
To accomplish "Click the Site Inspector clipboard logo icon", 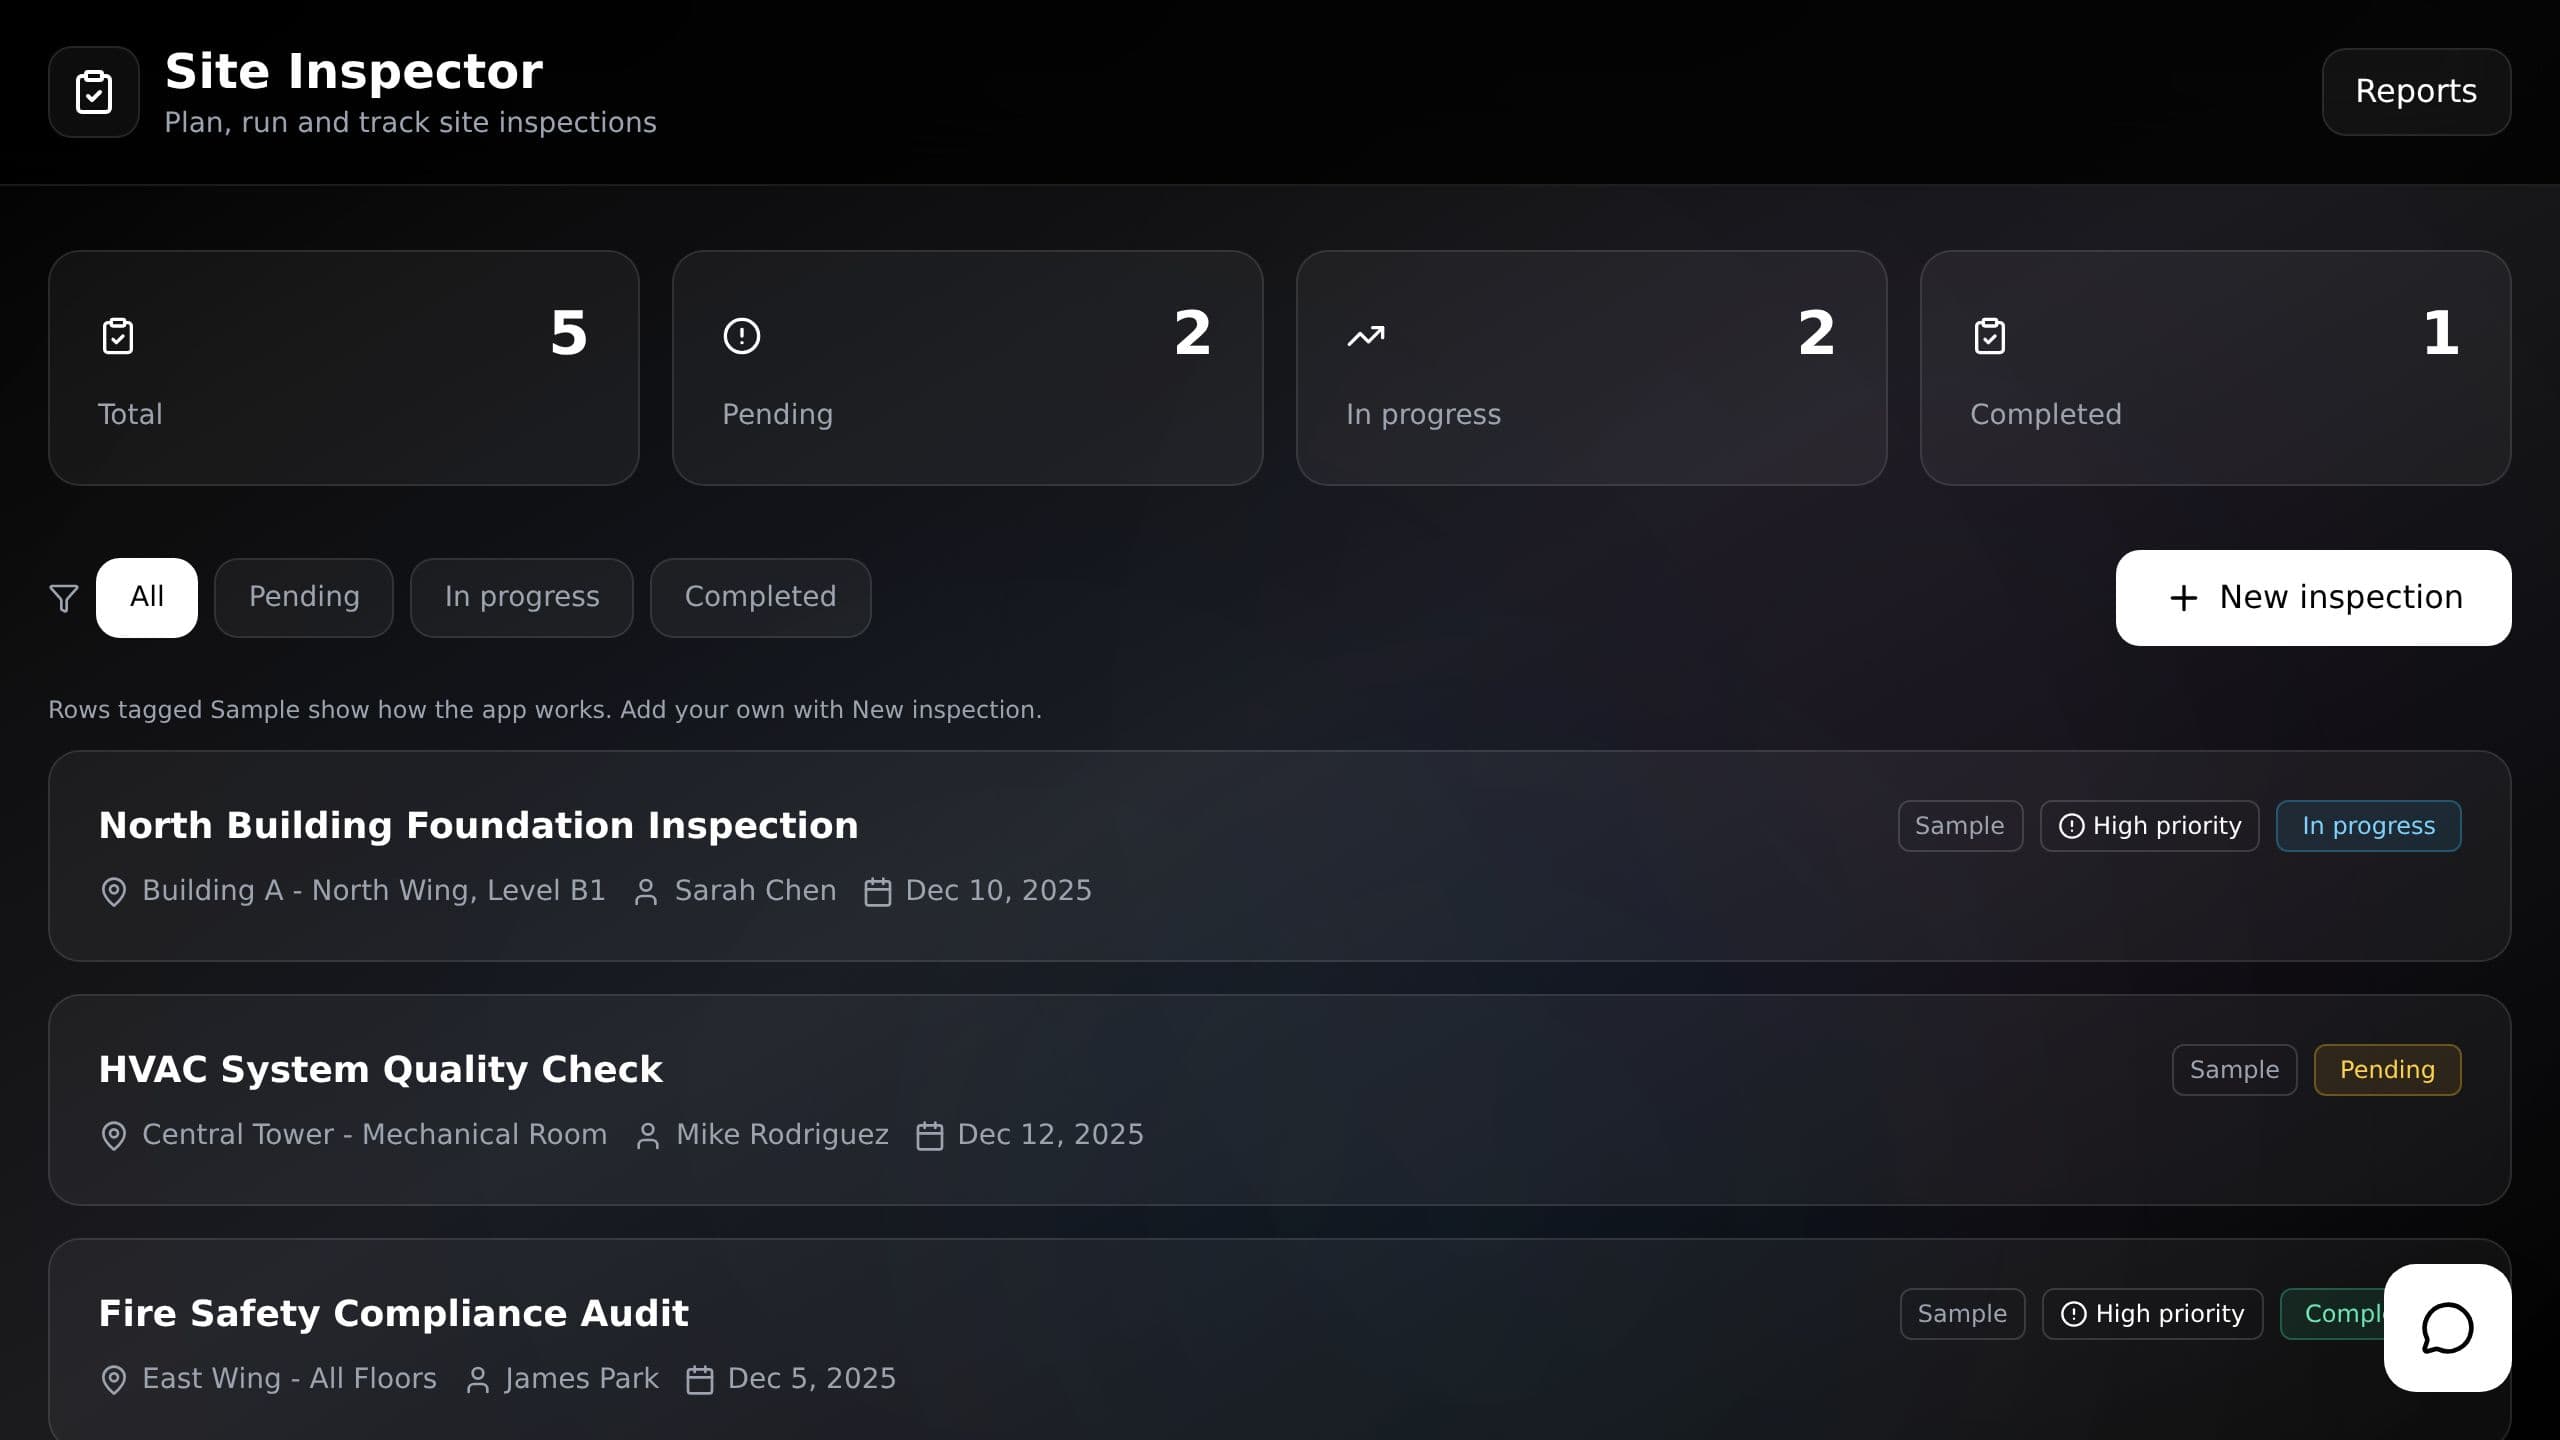I will pyautogui.click(x=94, y=92).
